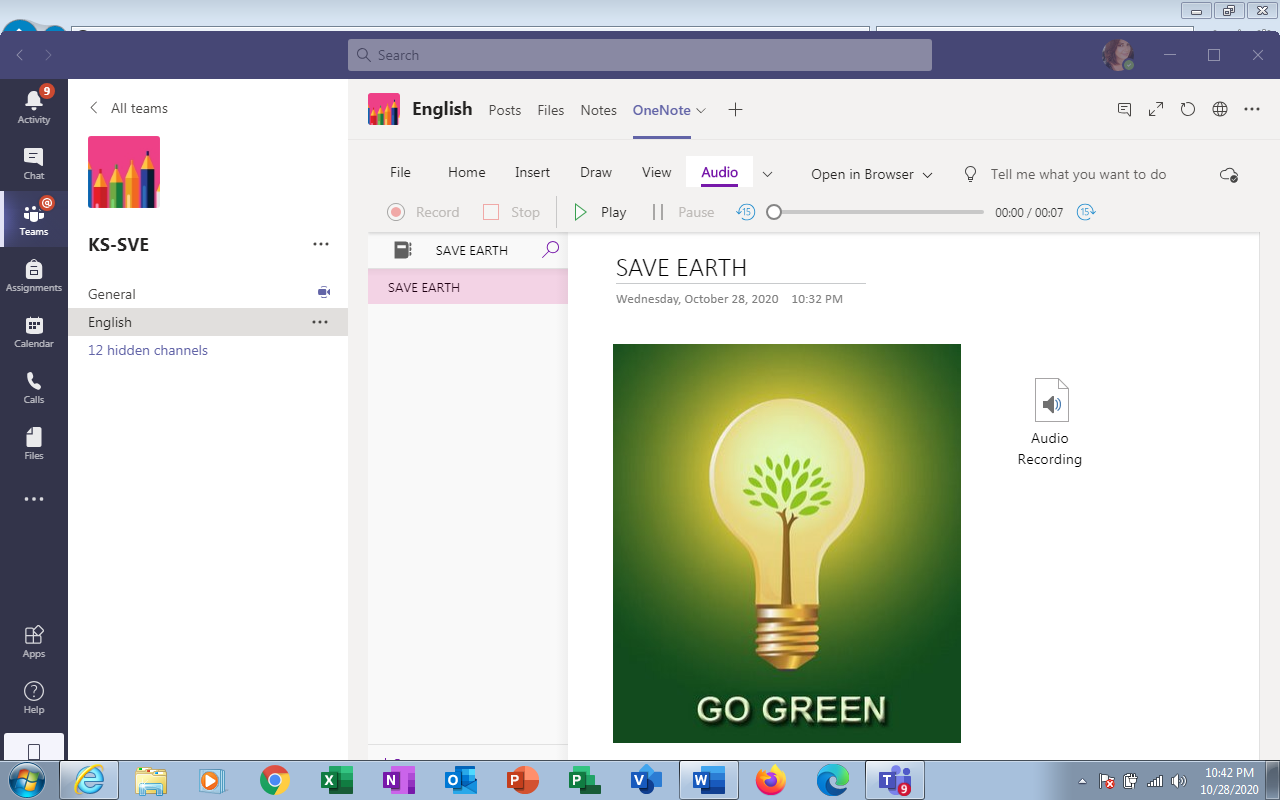This screenshot has width=1280, height=800.
Task: Switch to the View ribbon tab
Action: (656, 172)
